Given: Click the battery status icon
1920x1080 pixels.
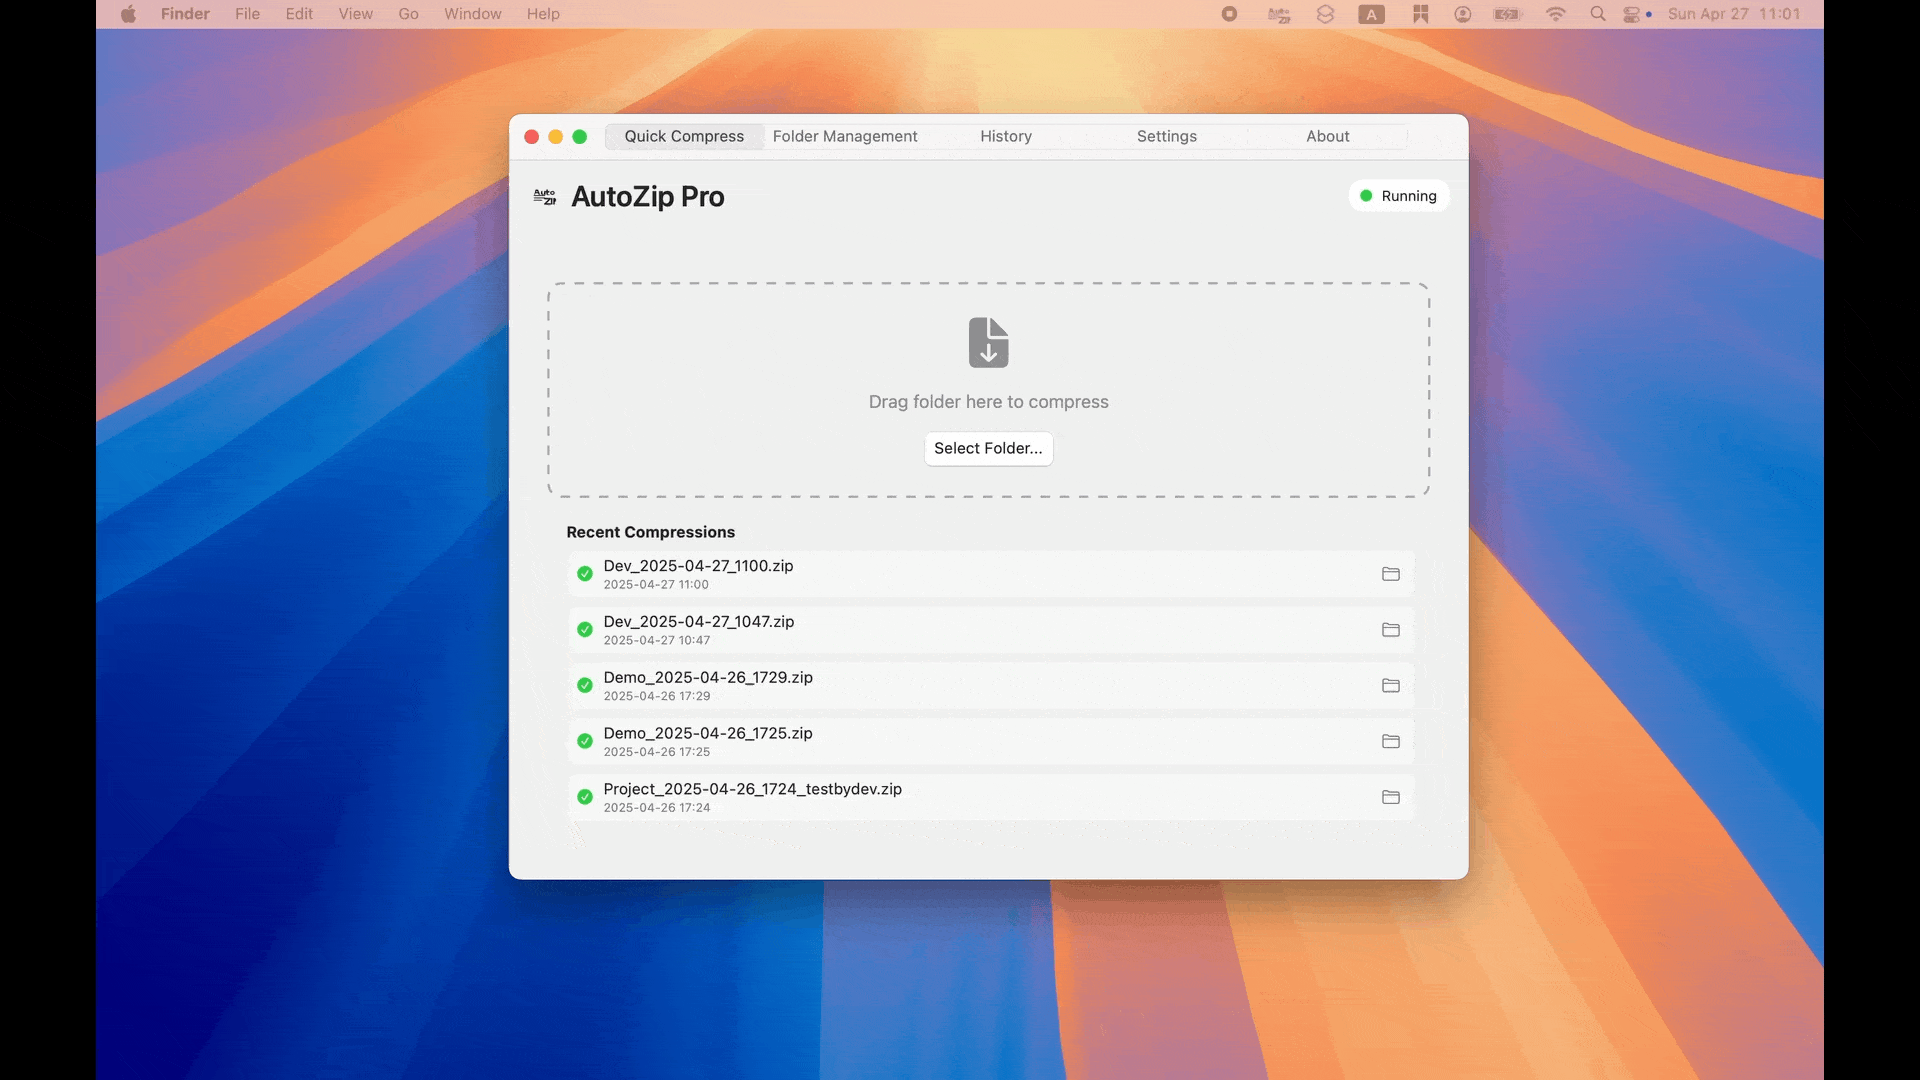Looking at the screenshot, I should [1507, 14].
